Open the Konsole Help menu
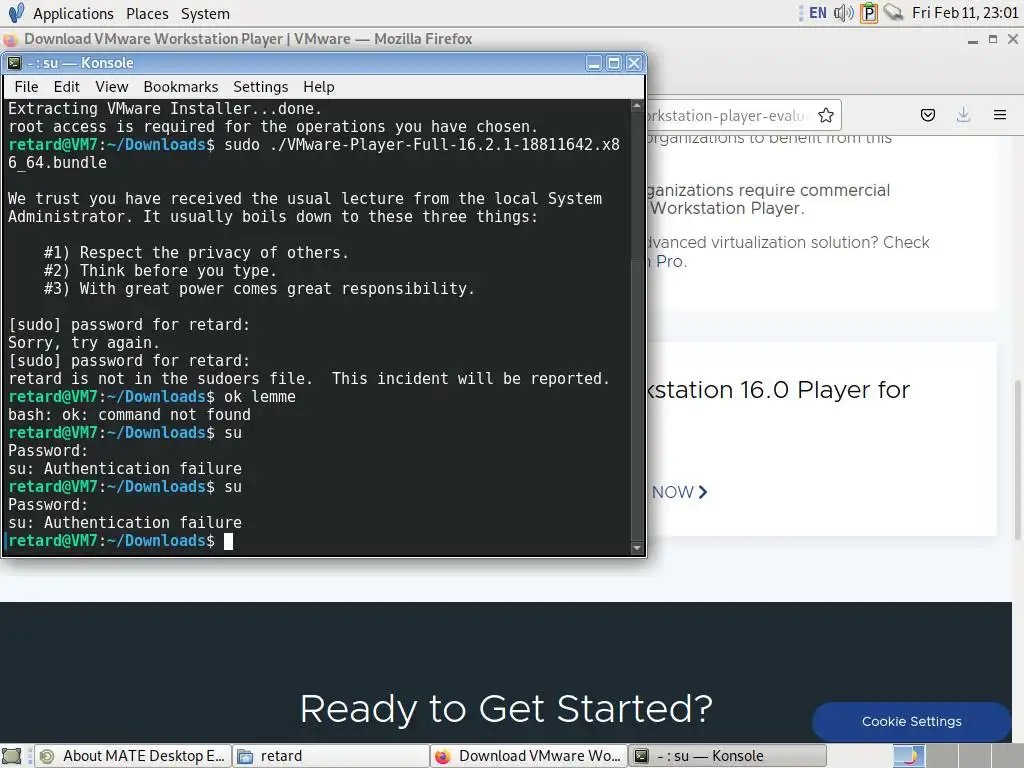This screenshot has height=768, width=1024. tap(319, 87)
